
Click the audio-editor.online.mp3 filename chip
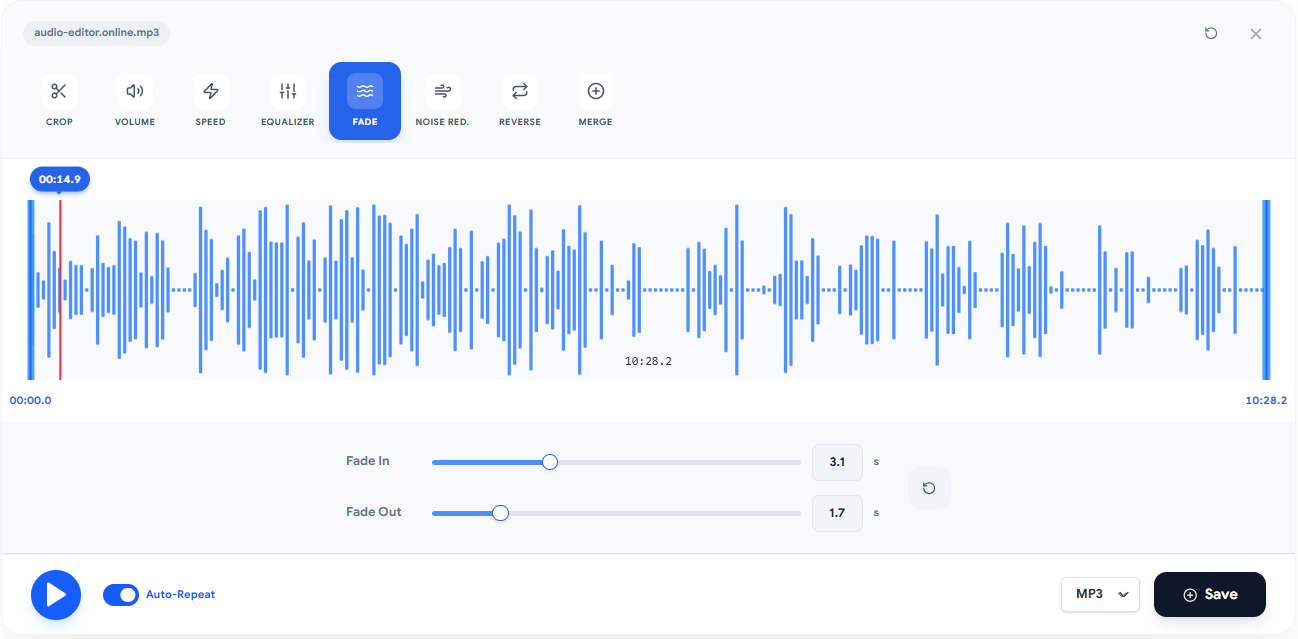(x=97, y=33)
